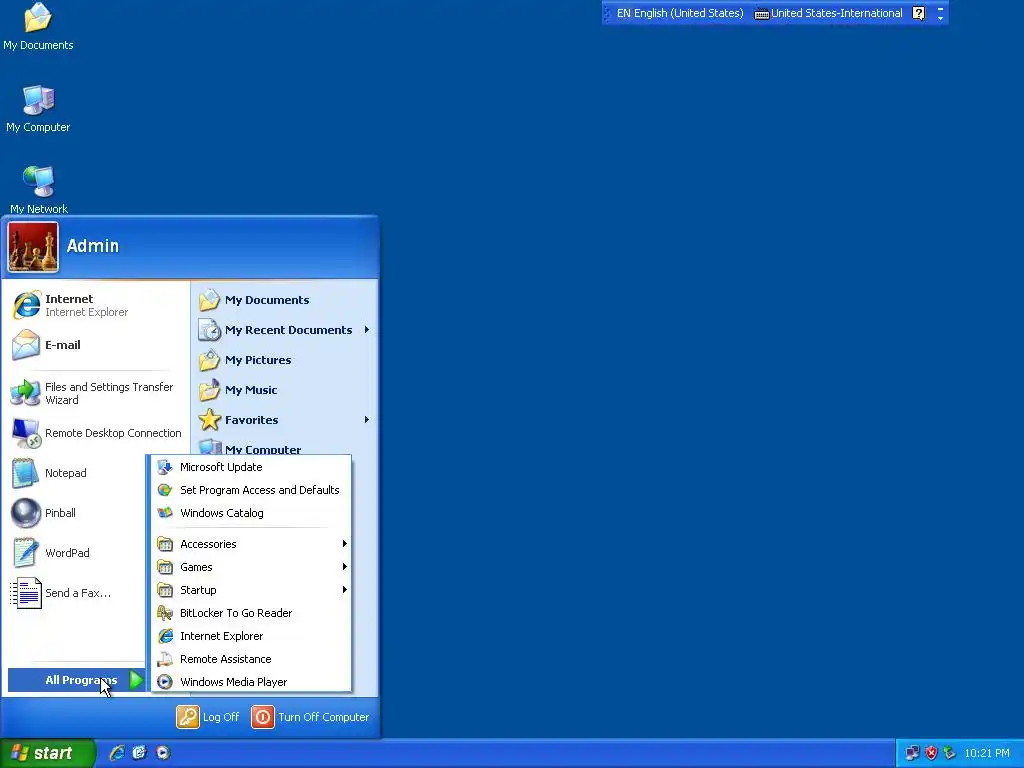Launch Files and Settings Transfer Wizard
Image resolution: width=1024 pixels, height=768 pixels.
pyautogui.click(x=96, y=393)
